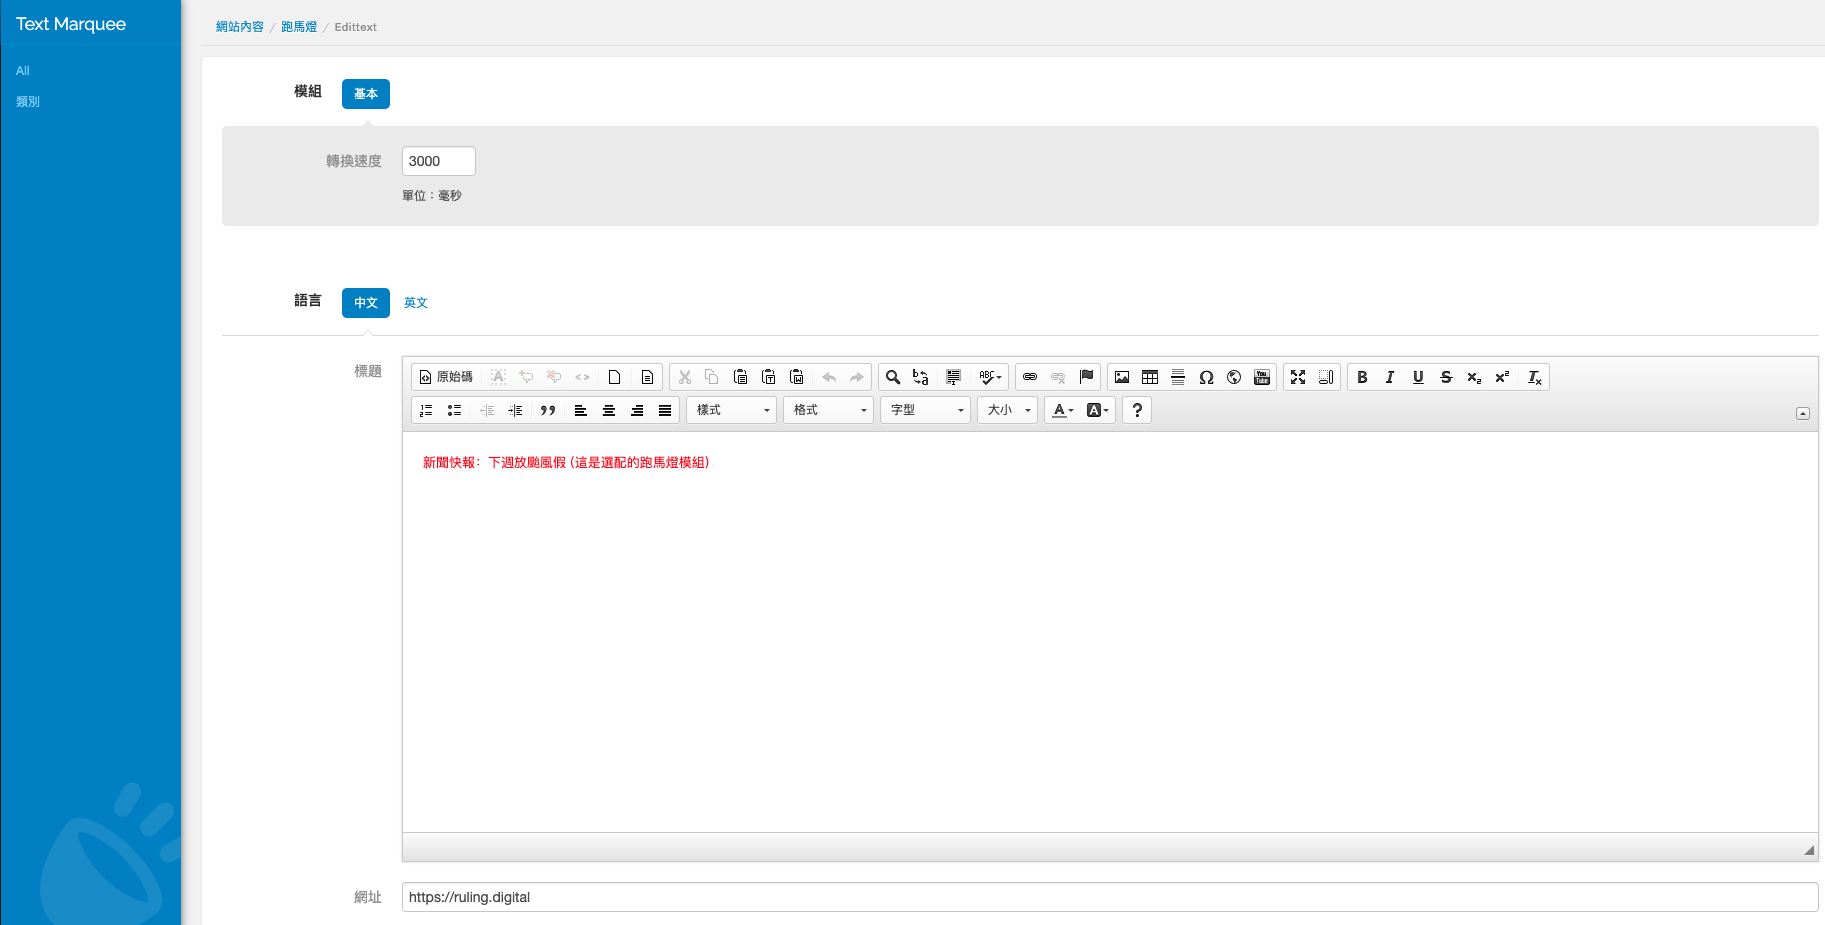Click the 類別 sidebar link
This screenshot has height=925, width=1825.
pyautogui.click(x=28, y=102)
